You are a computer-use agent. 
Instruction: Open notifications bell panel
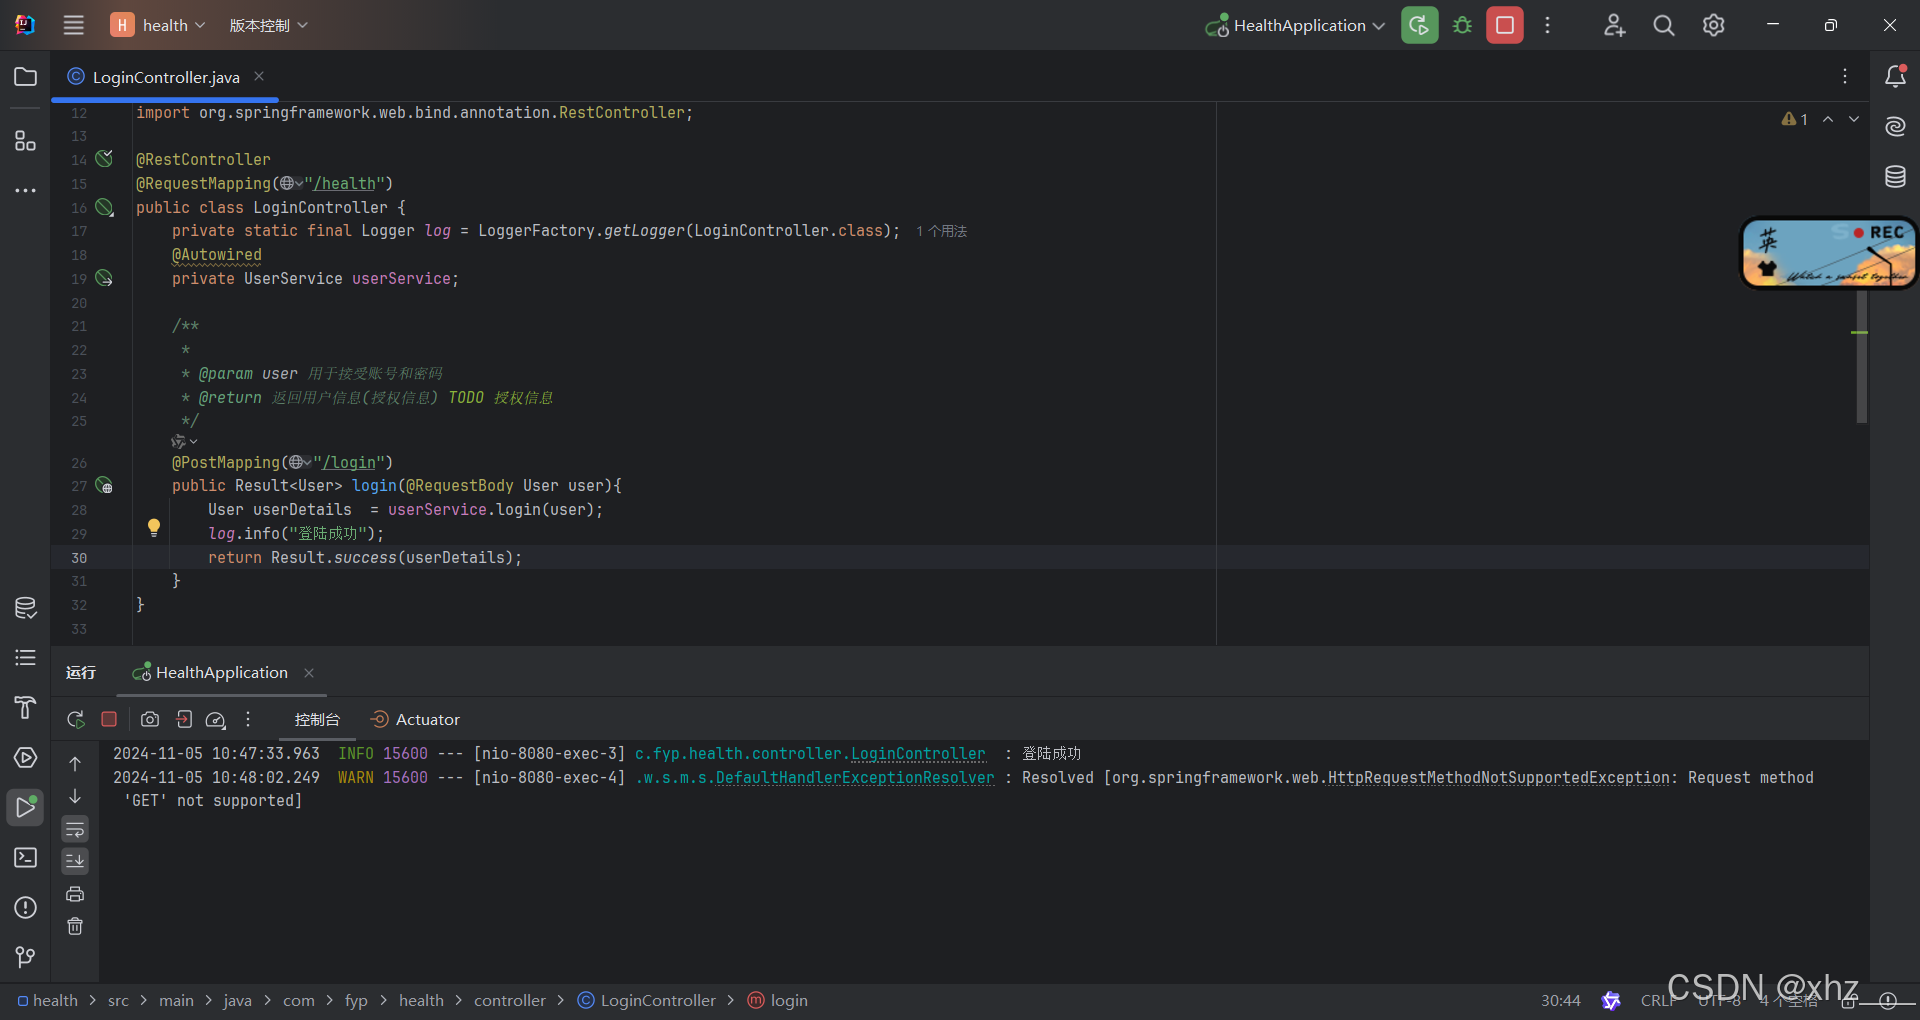point(1895,76)
